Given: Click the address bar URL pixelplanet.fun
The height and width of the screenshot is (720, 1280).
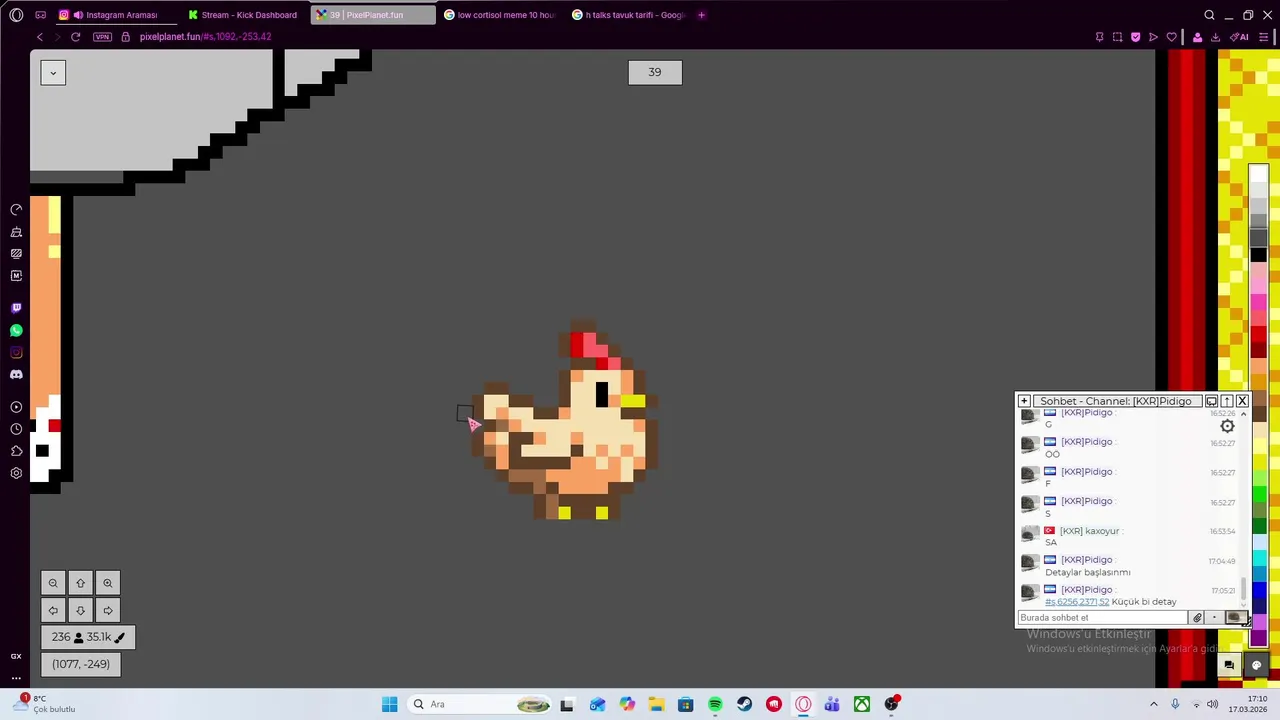Looking at the screenshot, I should coord(205,37).
